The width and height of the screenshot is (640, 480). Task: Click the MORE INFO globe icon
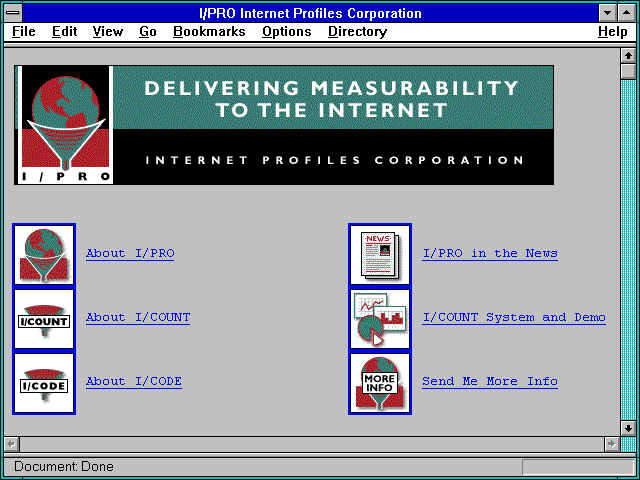[x=380, y=383]
